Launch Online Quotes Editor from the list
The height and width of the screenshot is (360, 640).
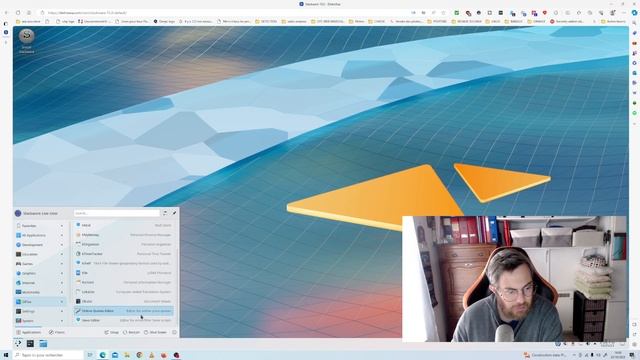124,311
